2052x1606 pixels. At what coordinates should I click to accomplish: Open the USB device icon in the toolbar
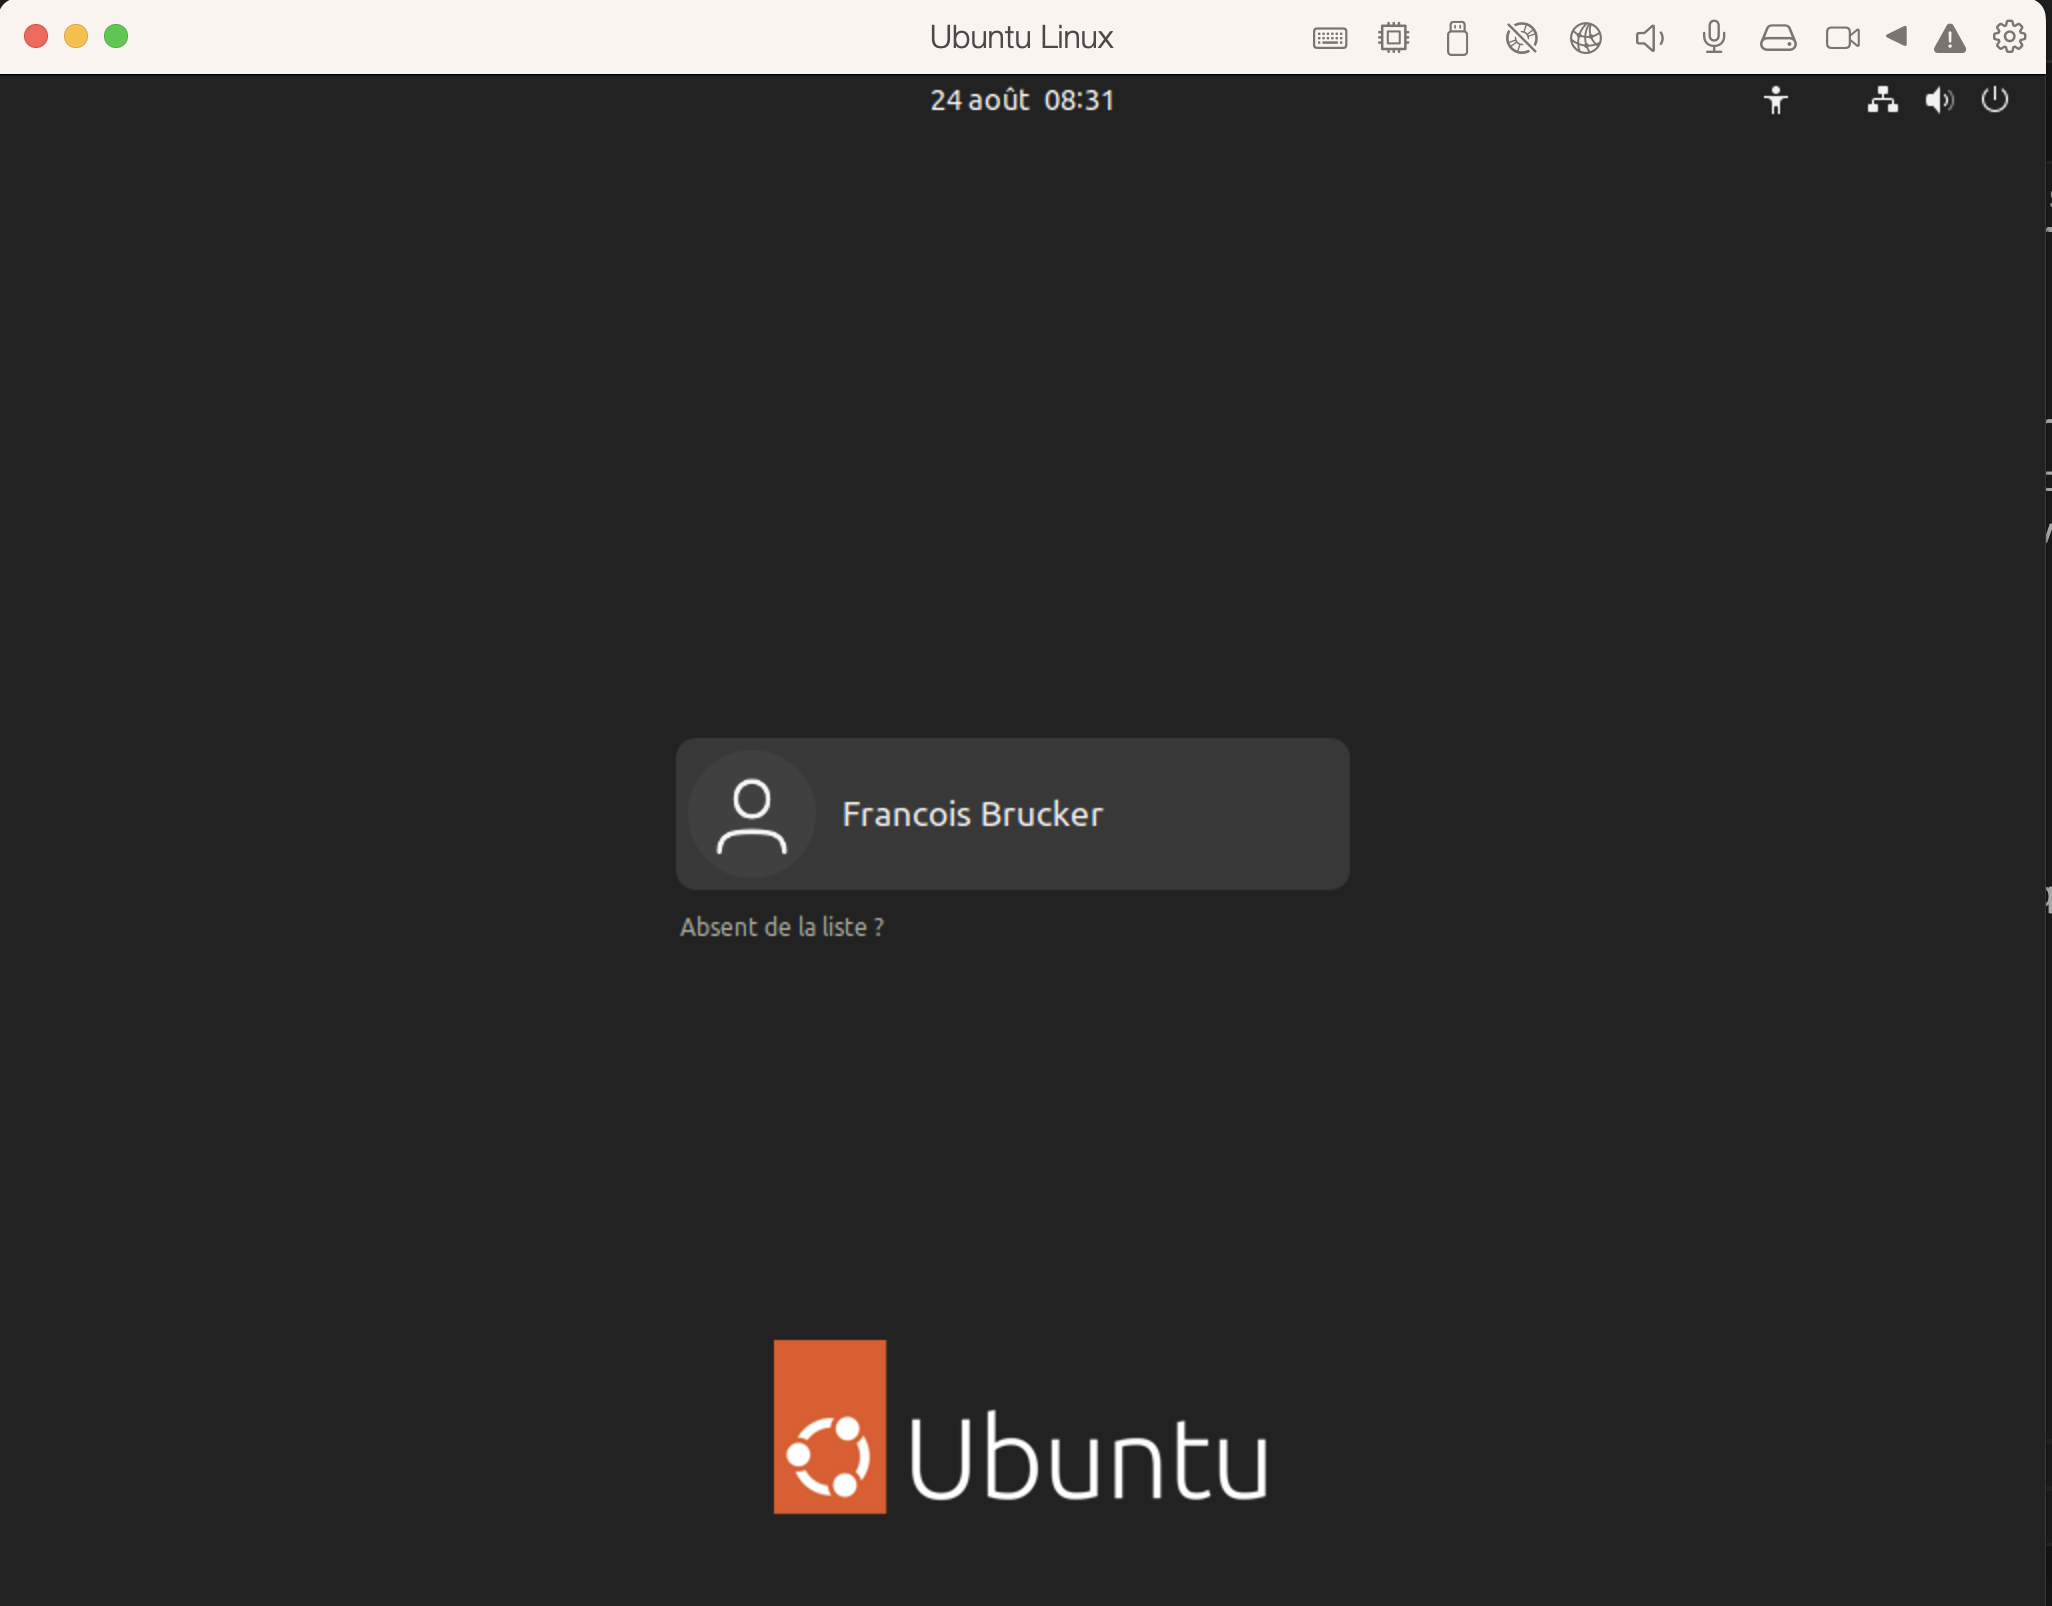coord(1457,38)
